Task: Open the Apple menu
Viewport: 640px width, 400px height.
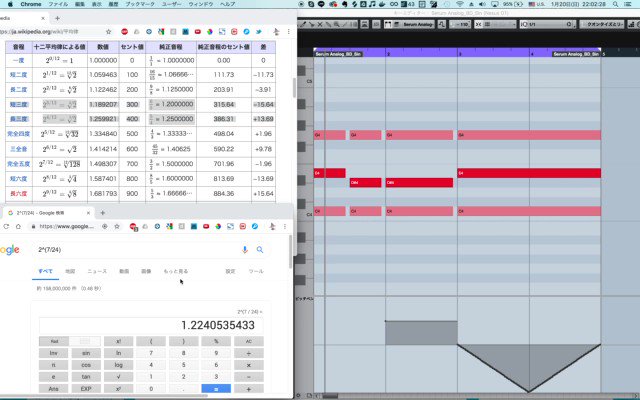Action: (10, 4)
